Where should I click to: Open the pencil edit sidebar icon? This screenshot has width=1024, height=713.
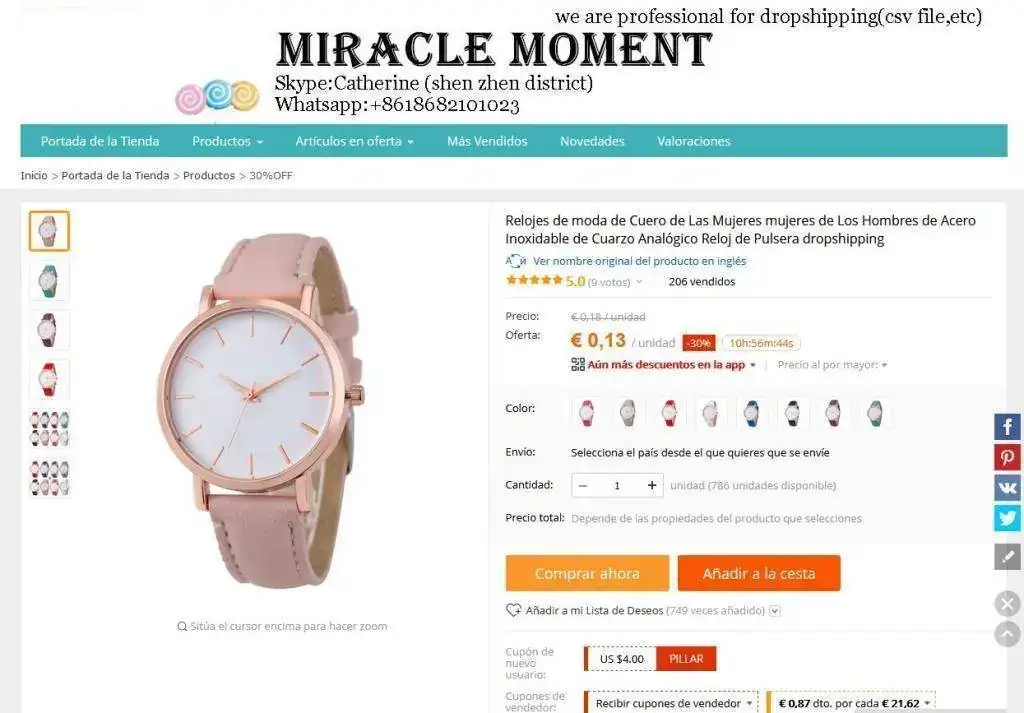point(1007,556)
